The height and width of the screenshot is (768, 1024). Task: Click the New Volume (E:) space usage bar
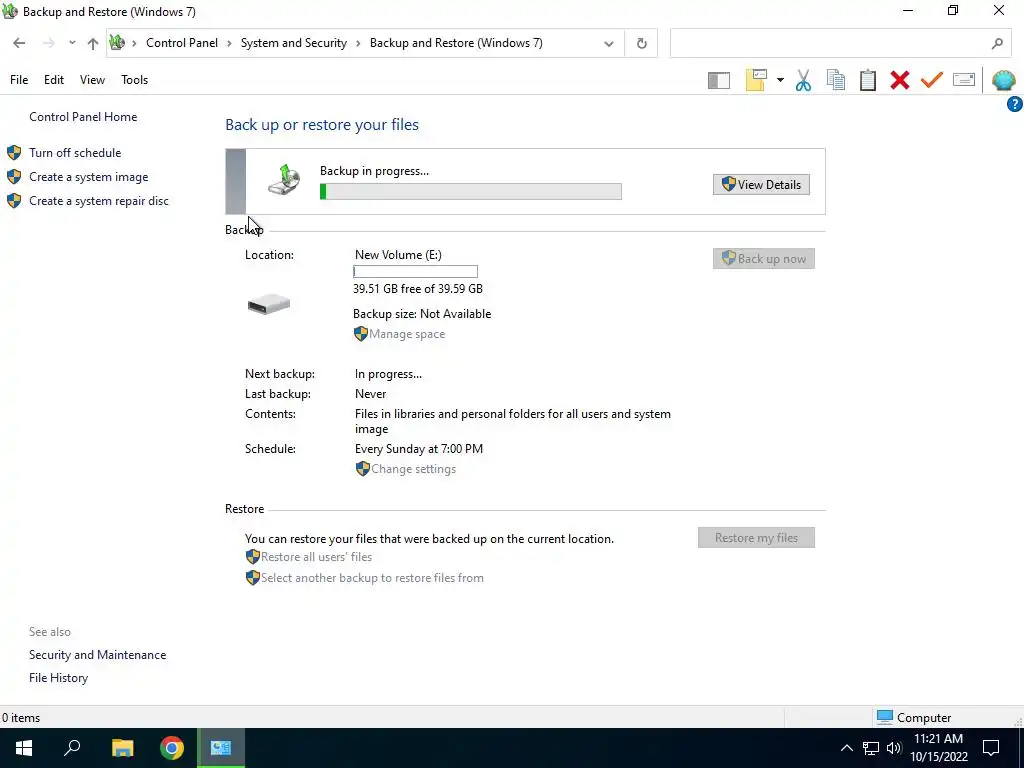tap(415, 272)
